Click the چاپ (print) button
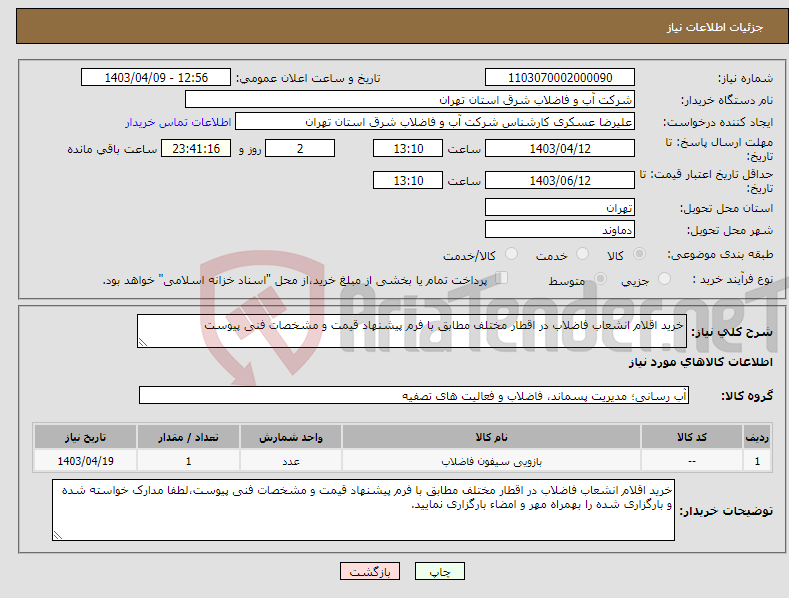Viewport: 789px width, 598px height. point(439,571)
